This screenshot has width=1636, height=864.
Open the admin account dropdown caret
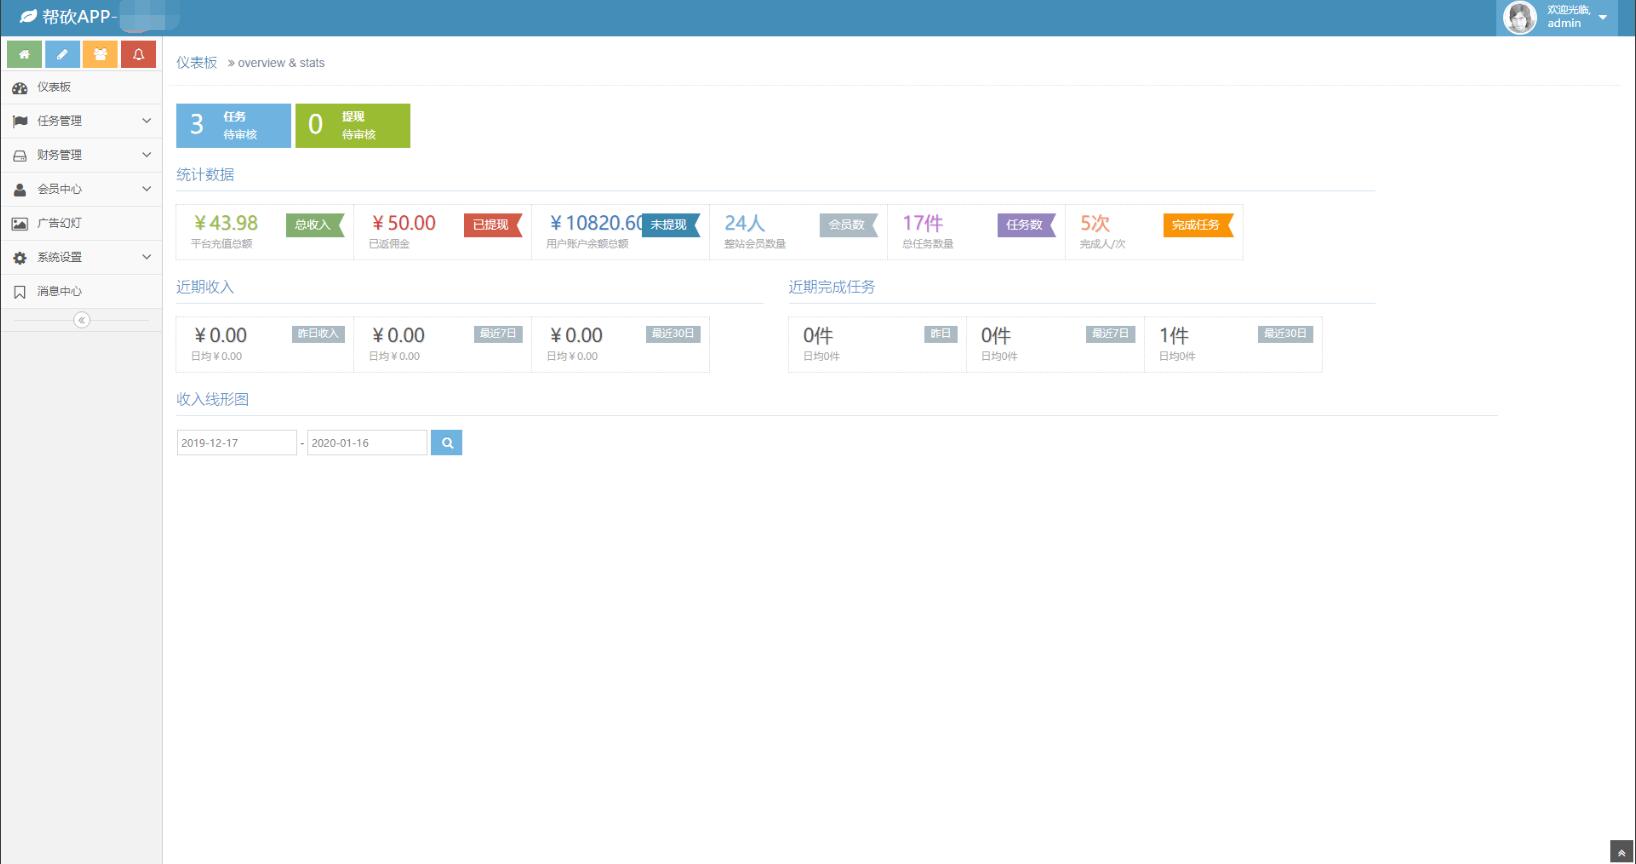1603,18
